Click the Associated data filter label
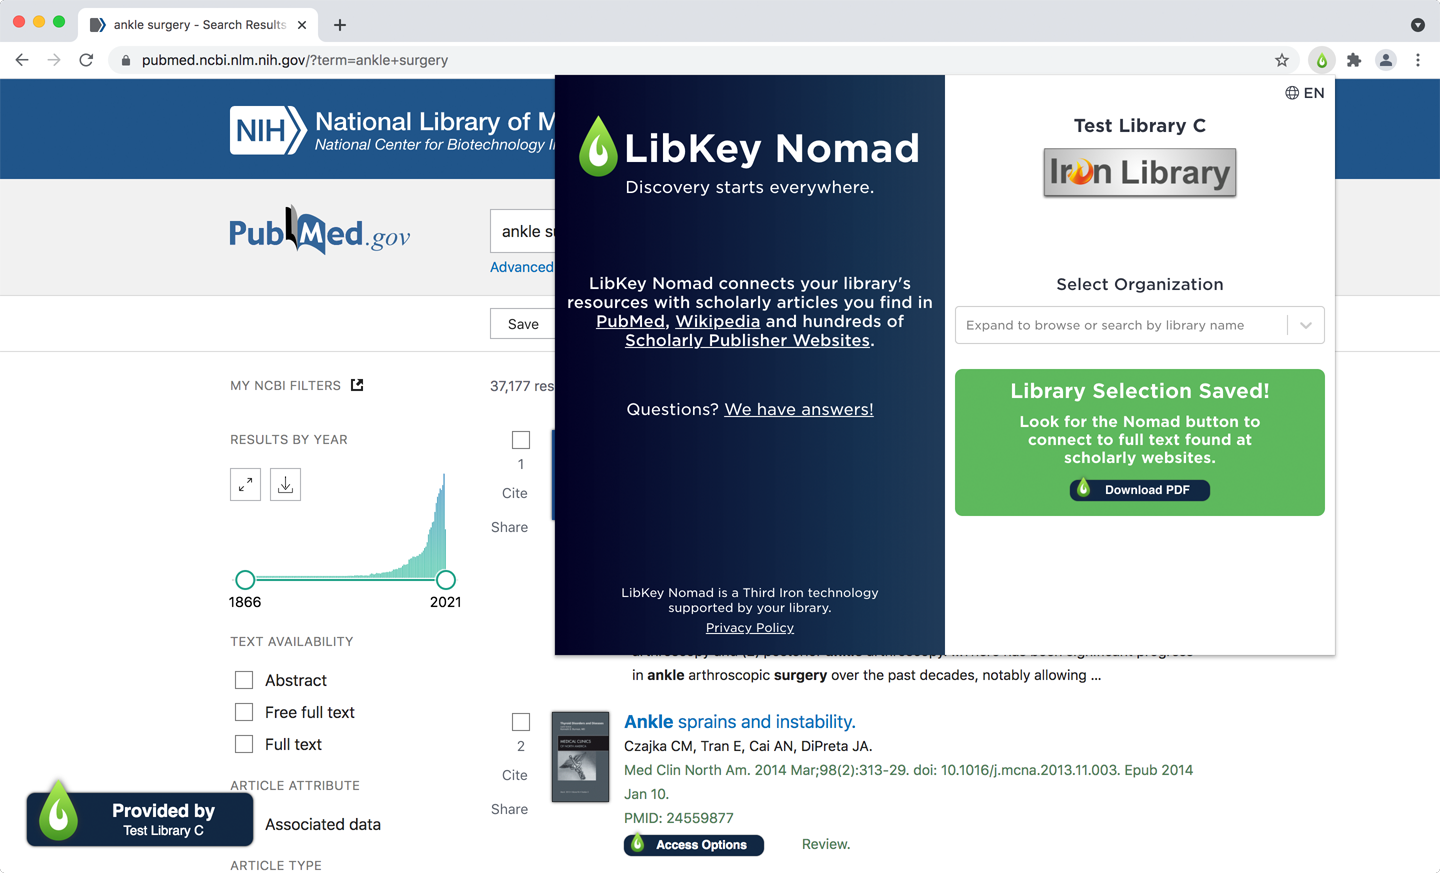Screen dimensions: 1440x873 tap(323, 824)
